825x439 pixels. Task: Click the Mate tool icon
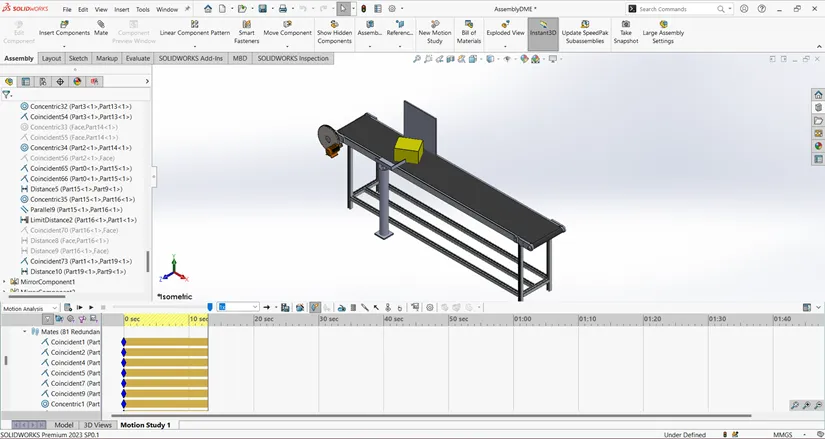100,24
